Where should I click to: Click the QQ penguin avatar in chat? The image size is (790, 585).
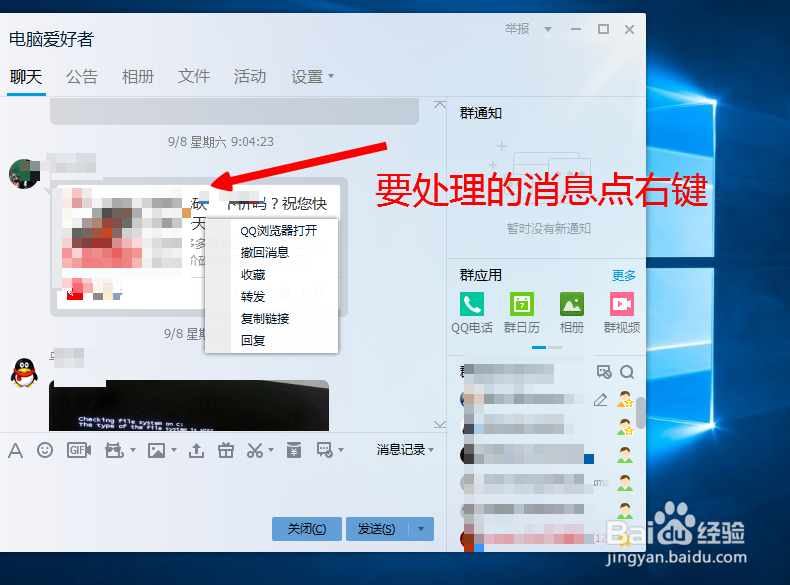click(24, 373)
